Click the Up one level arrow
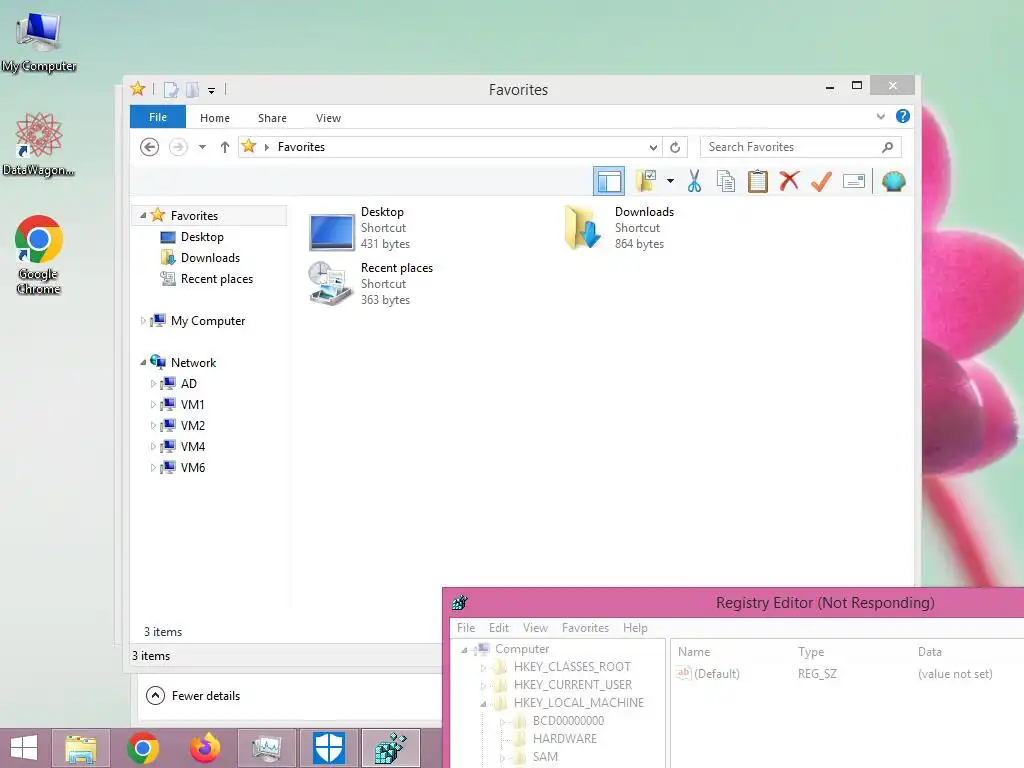Viewport: 1024px width, 768px height. click(225, 147)
